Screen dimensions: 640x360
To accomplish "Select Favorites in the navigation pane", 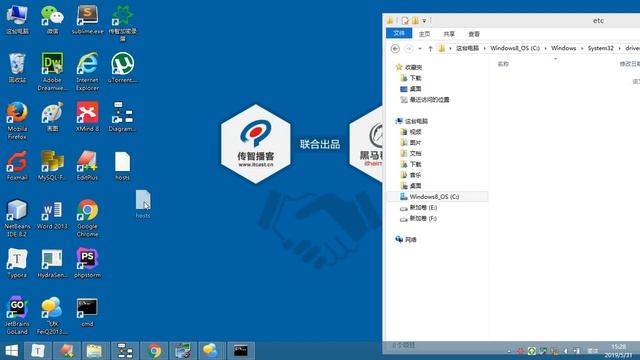I will pos(409,67).
